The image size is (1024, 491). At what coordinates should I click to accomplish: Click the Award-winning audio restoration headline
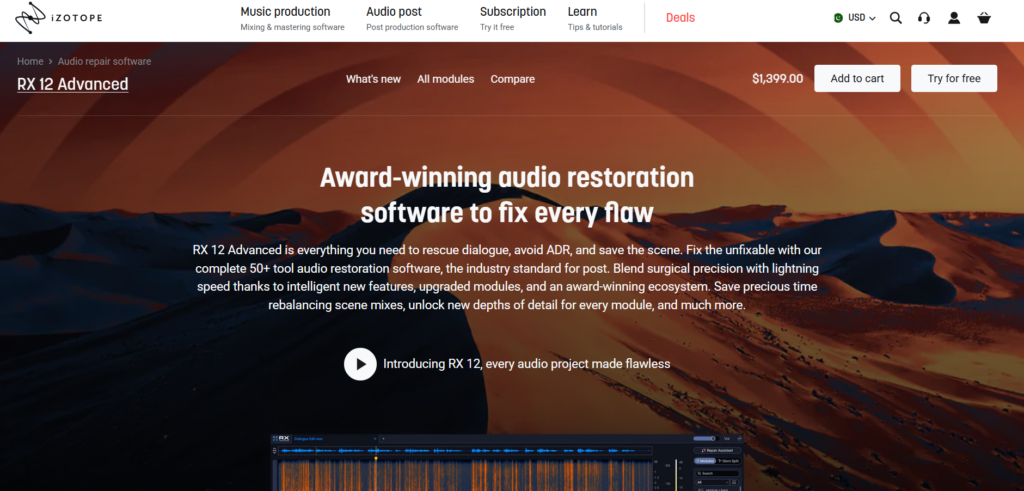point(507,195)
